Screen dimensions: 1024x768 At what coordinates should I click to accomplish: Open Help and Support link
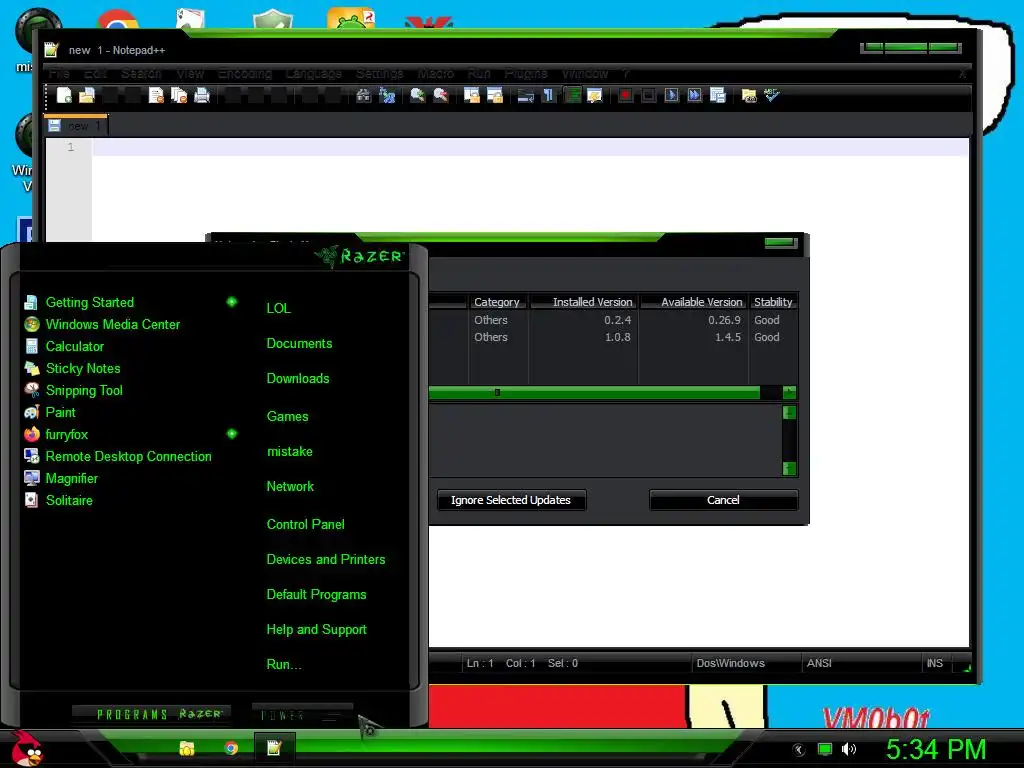click(x=316, y=630)
